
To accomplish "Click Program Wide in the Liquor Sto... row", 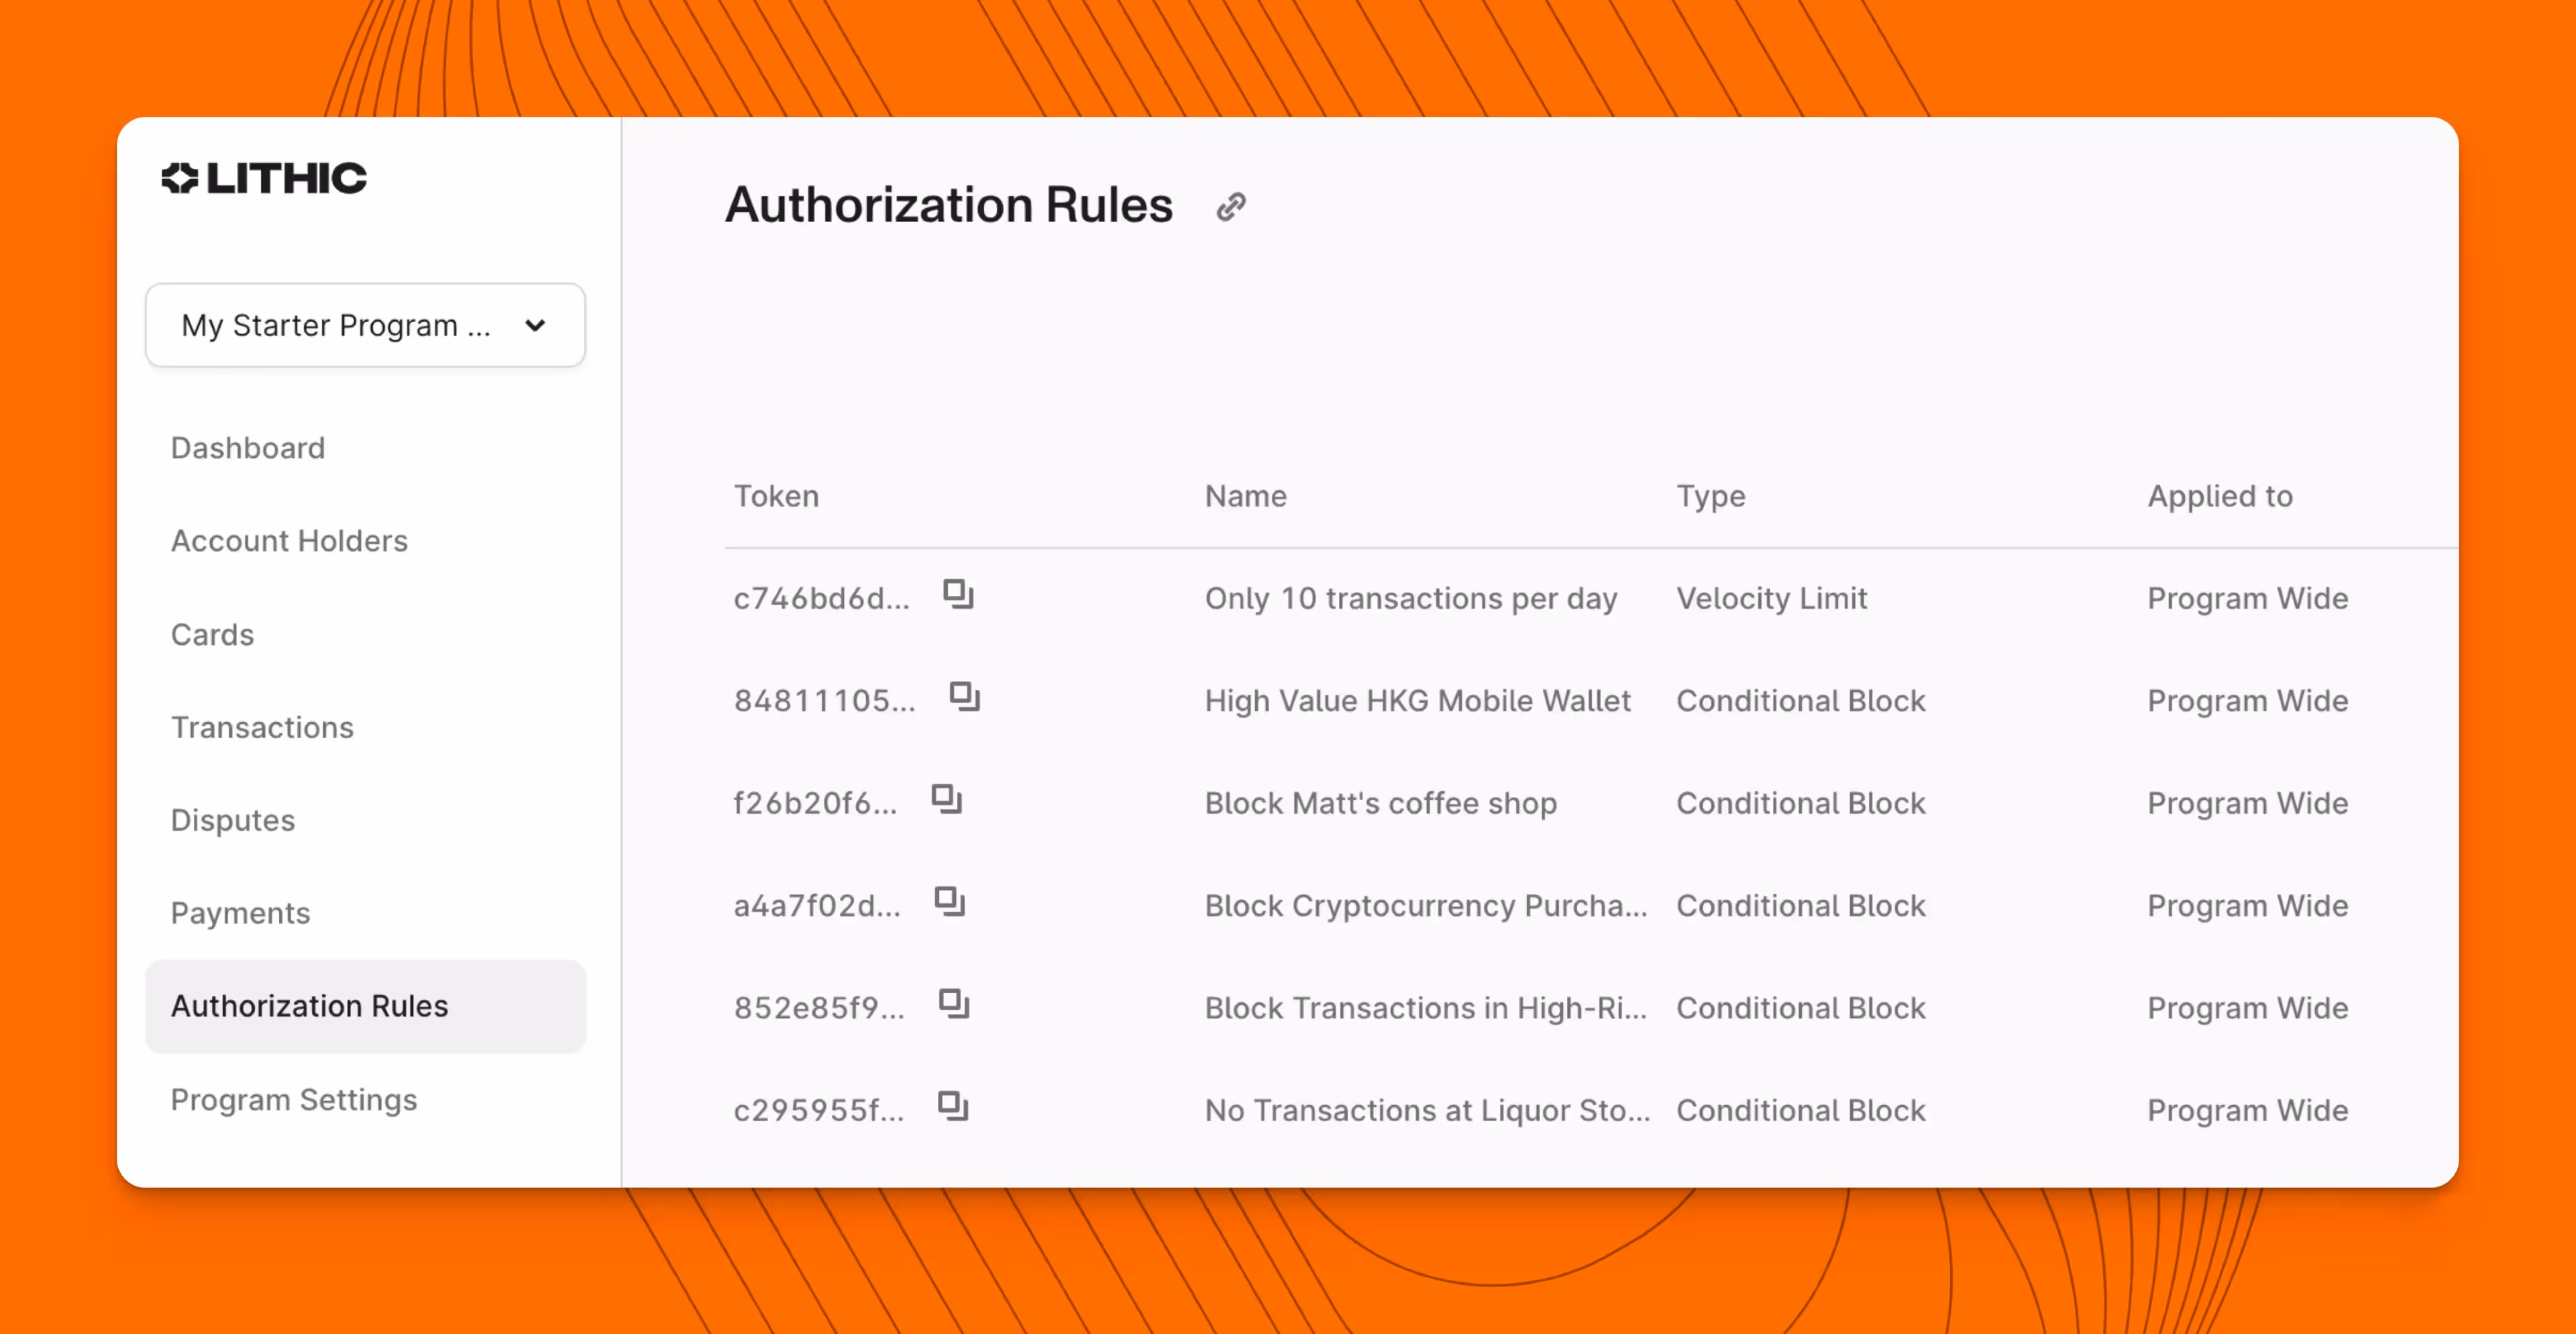I will coord(2247,1111).
